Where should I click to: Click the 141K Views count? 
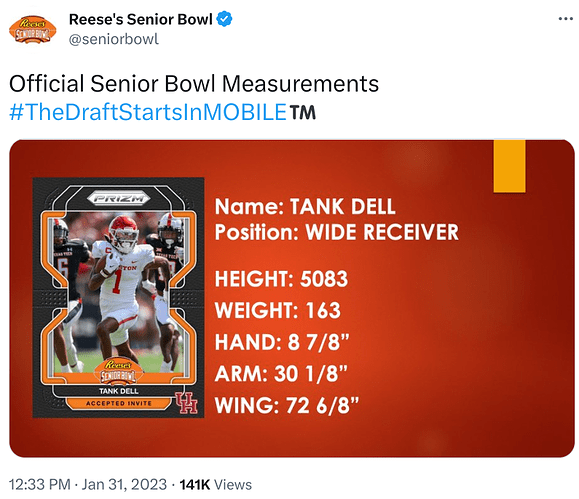click(216, 484)
